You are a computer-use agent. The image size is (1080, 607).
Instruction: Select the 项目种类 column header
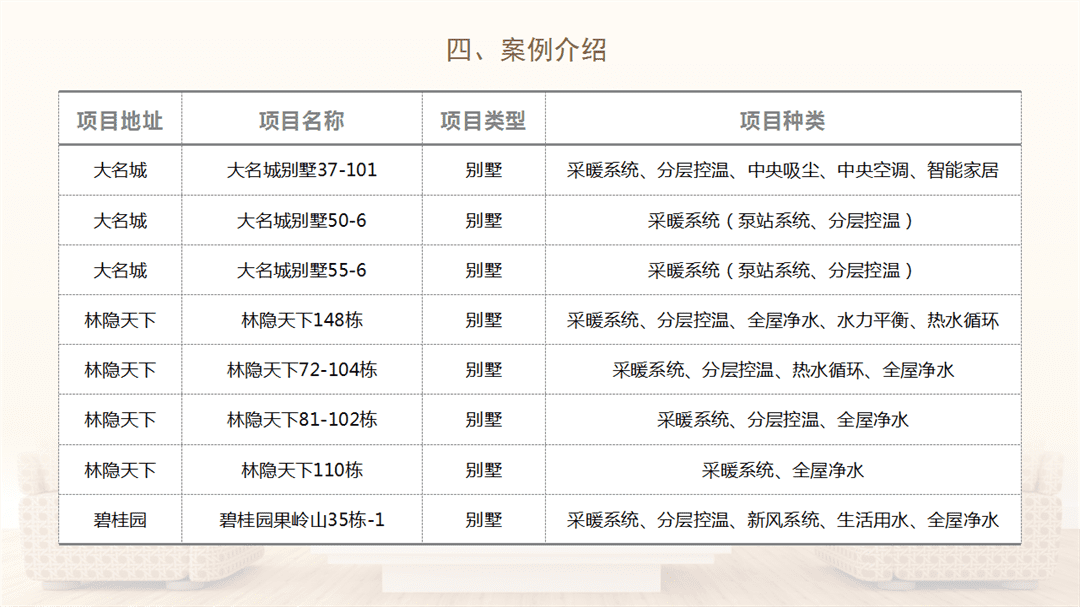tap(783, 121)
